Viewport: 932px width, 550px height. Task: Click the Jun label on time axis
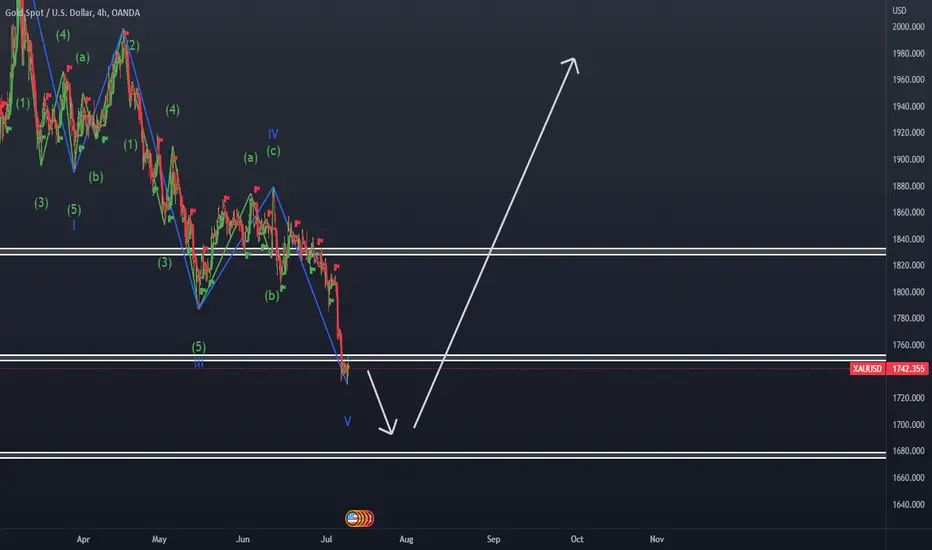(243, 539)
